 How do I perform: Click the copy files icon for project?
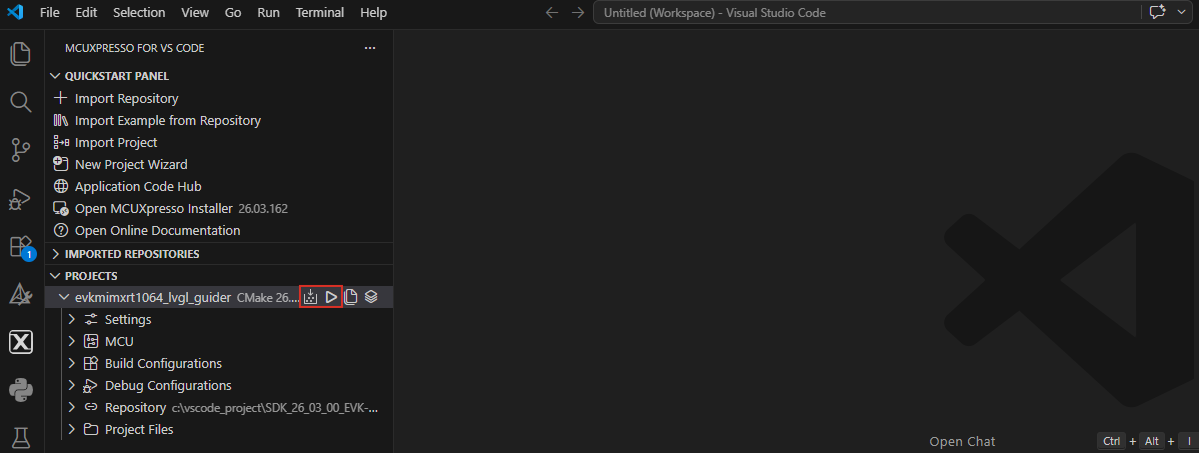click(x=351, y=297)
